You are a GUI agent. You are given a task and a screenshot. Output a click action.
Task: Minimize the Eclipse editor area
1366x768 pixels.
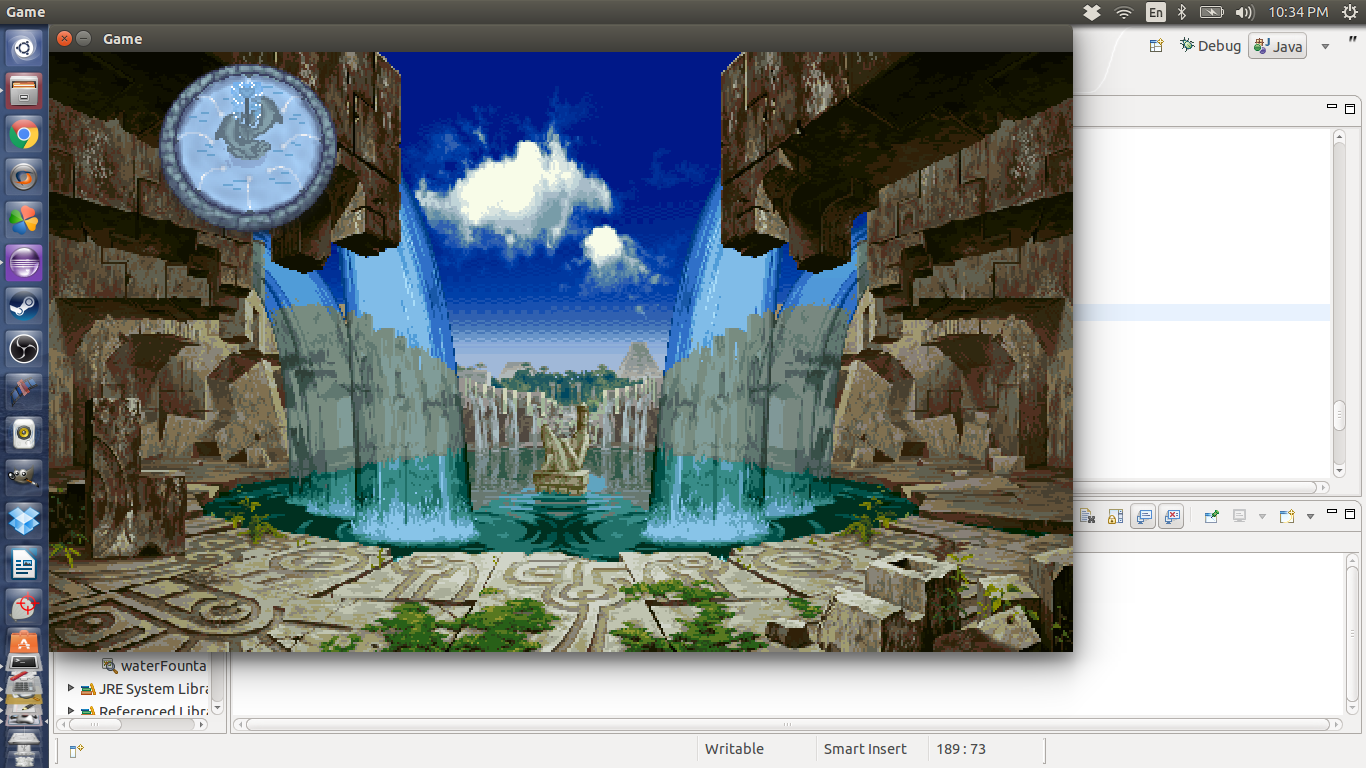[1332, 106]
